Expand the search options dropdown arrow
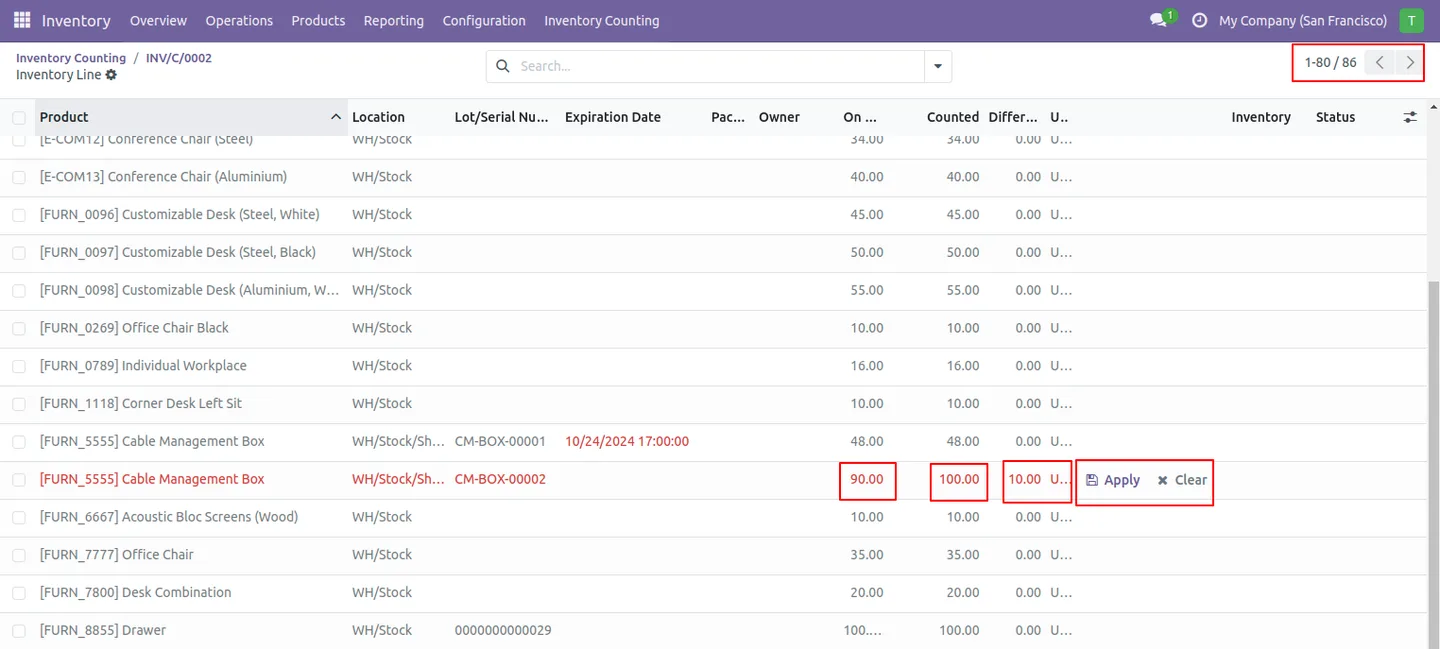 point(938,66)
